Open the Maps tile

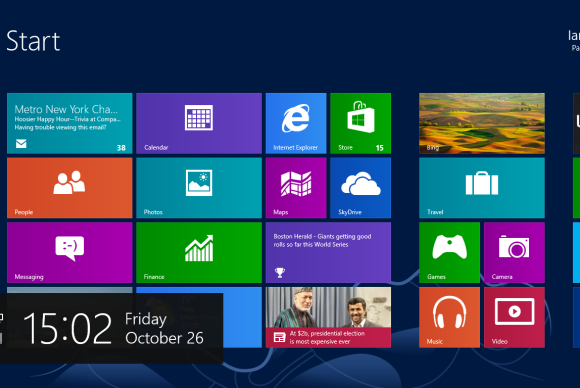(x=296, y=188)
